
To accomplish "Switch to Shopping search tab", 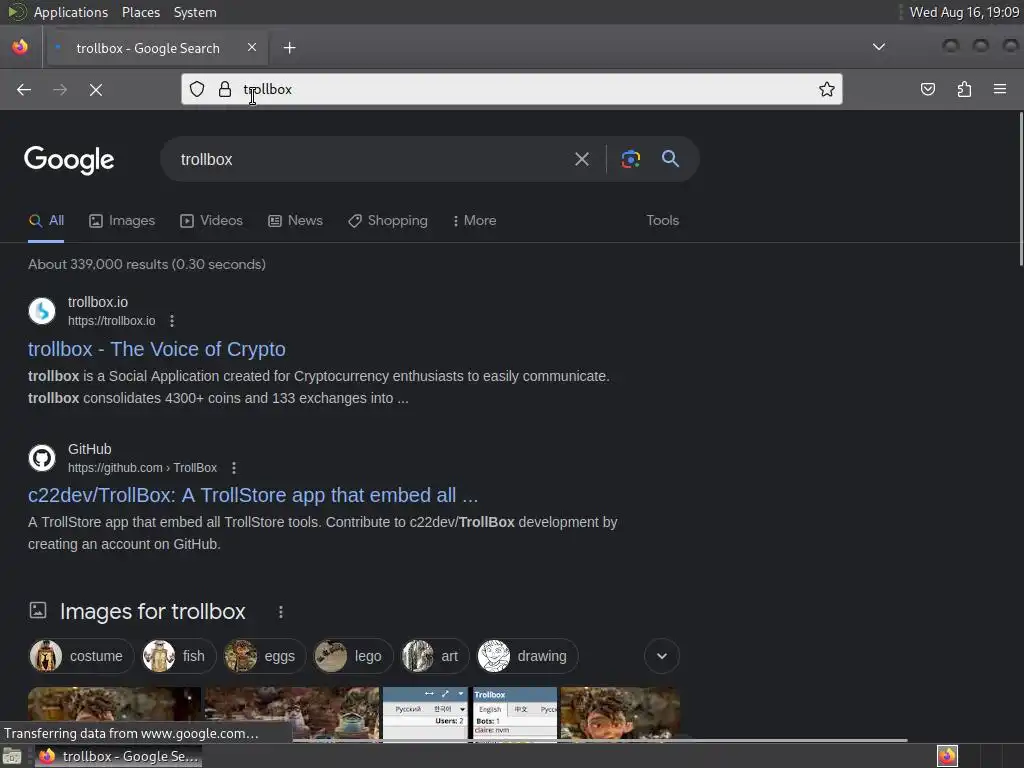I will [388, 221].
